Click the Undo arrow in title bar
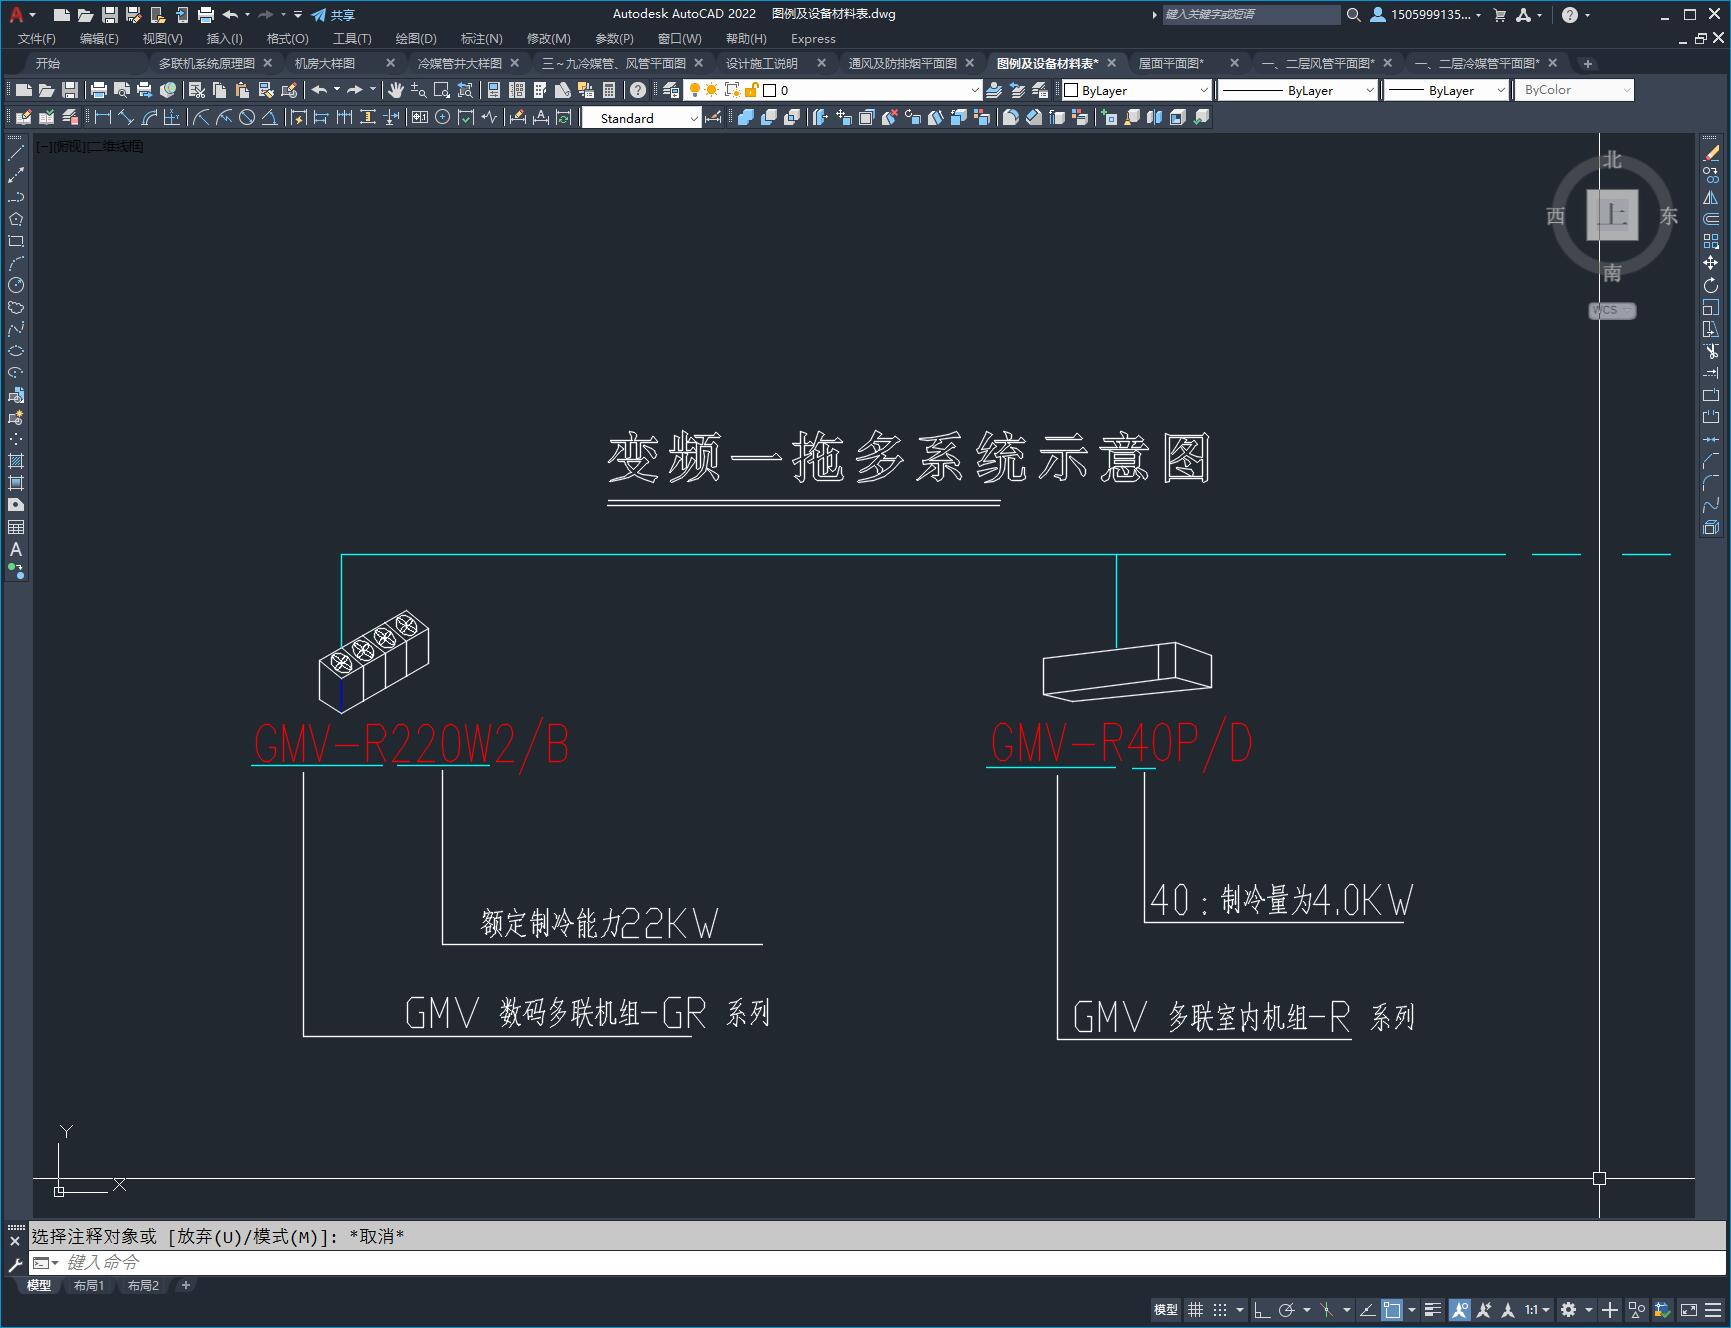Image resolution: width=1731 pixels, height=1328 pixels. coord(230,14)
